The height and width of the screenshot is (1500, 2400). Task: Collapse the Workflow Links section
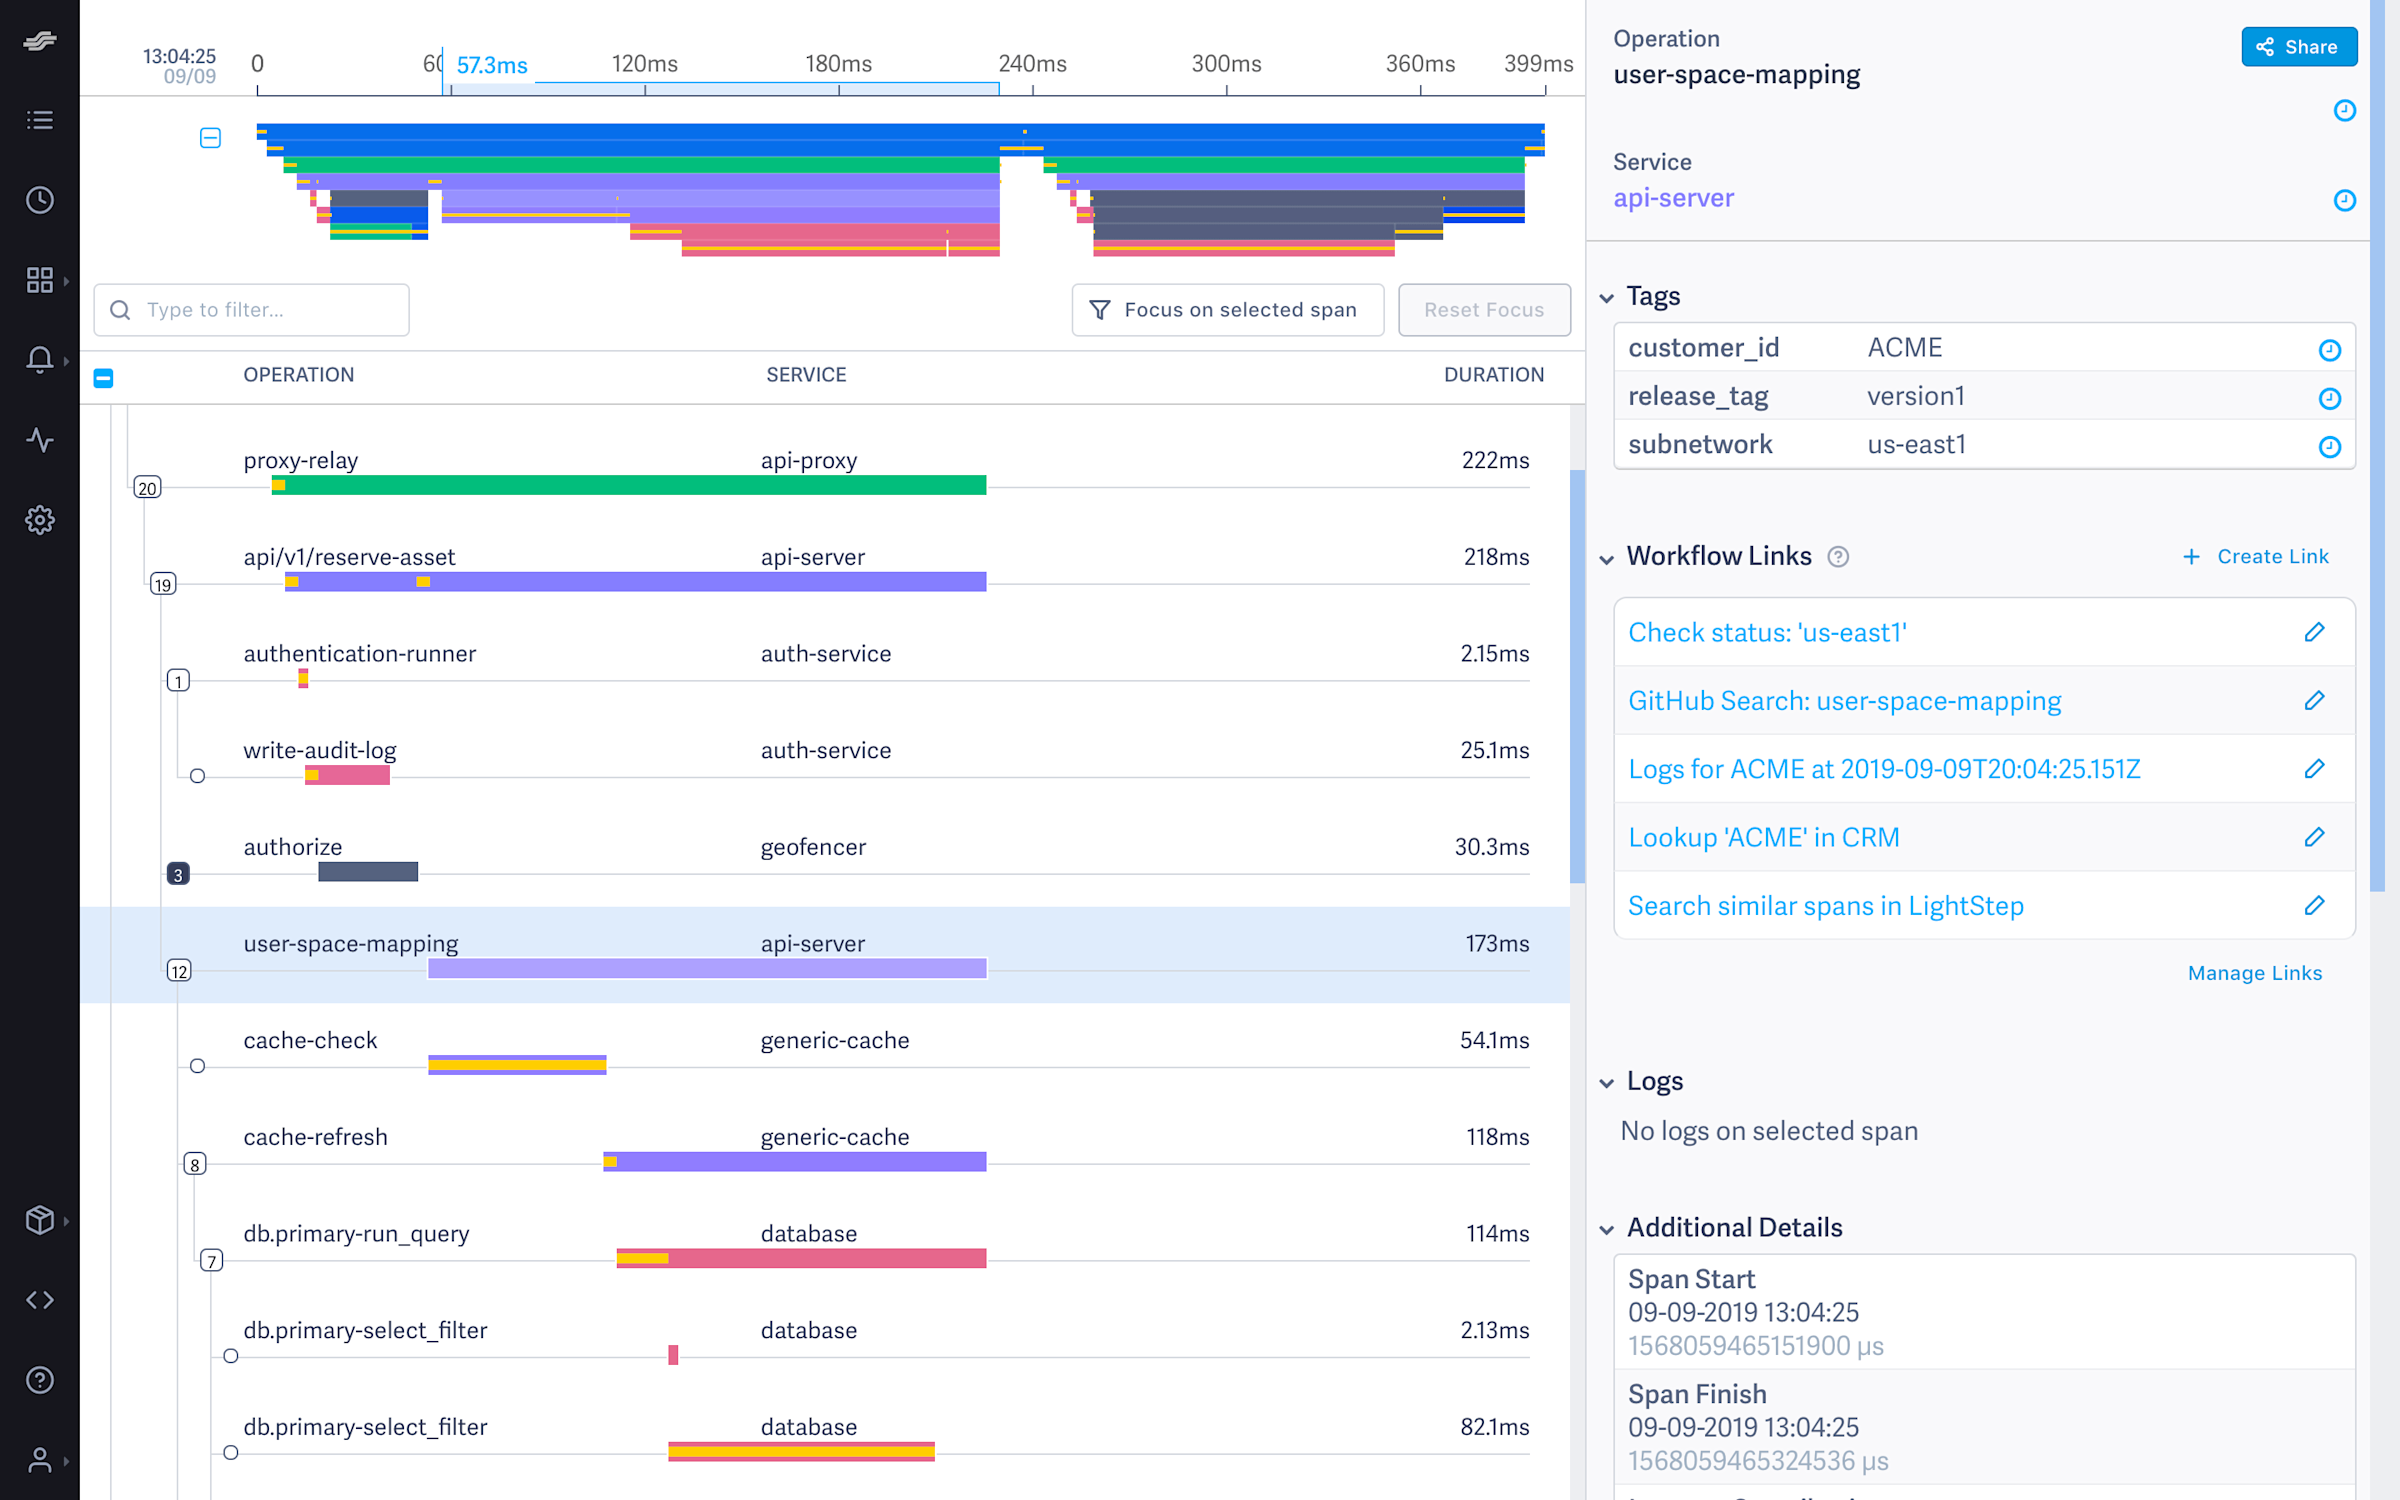tap(1607, 559)
